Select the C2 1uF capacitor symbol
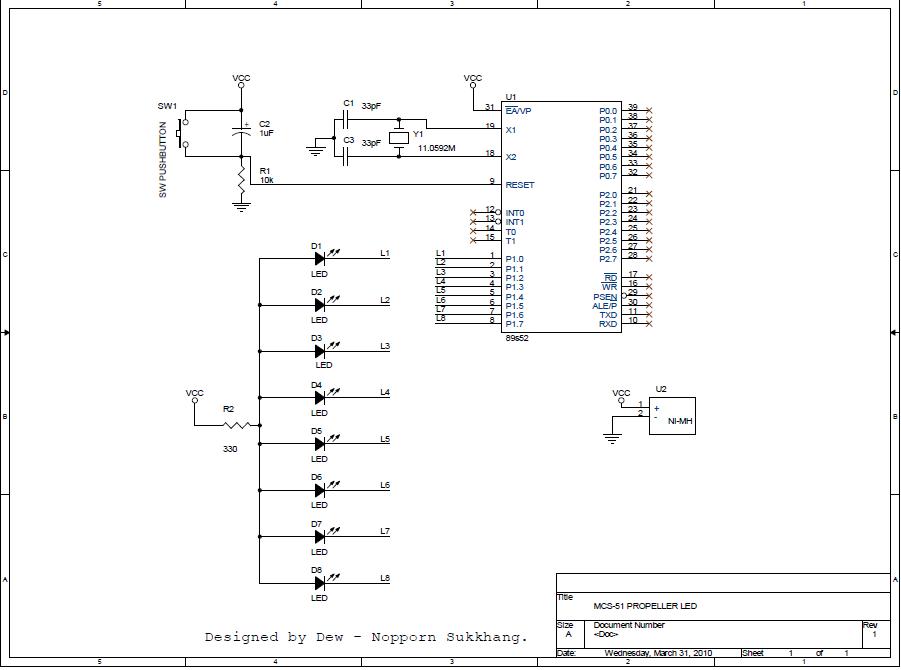 [241, 130]
